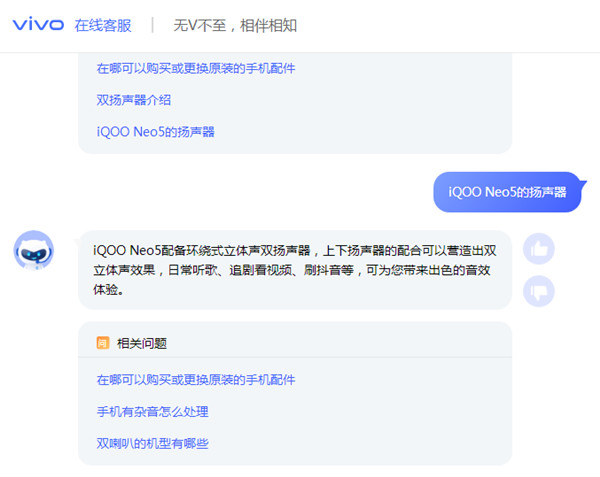The height and width of the screenshot is (477, 600).
Task: Click the slogan 无V不至，相伴相知
Action: [235, 26]
